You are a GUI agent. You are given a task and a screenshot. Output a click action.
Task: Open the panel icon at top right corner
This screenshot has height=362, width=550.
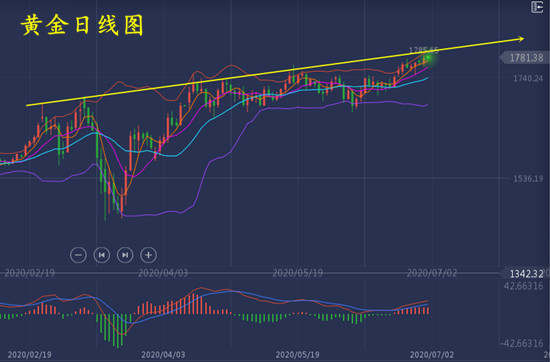click(x=537, y=7)
